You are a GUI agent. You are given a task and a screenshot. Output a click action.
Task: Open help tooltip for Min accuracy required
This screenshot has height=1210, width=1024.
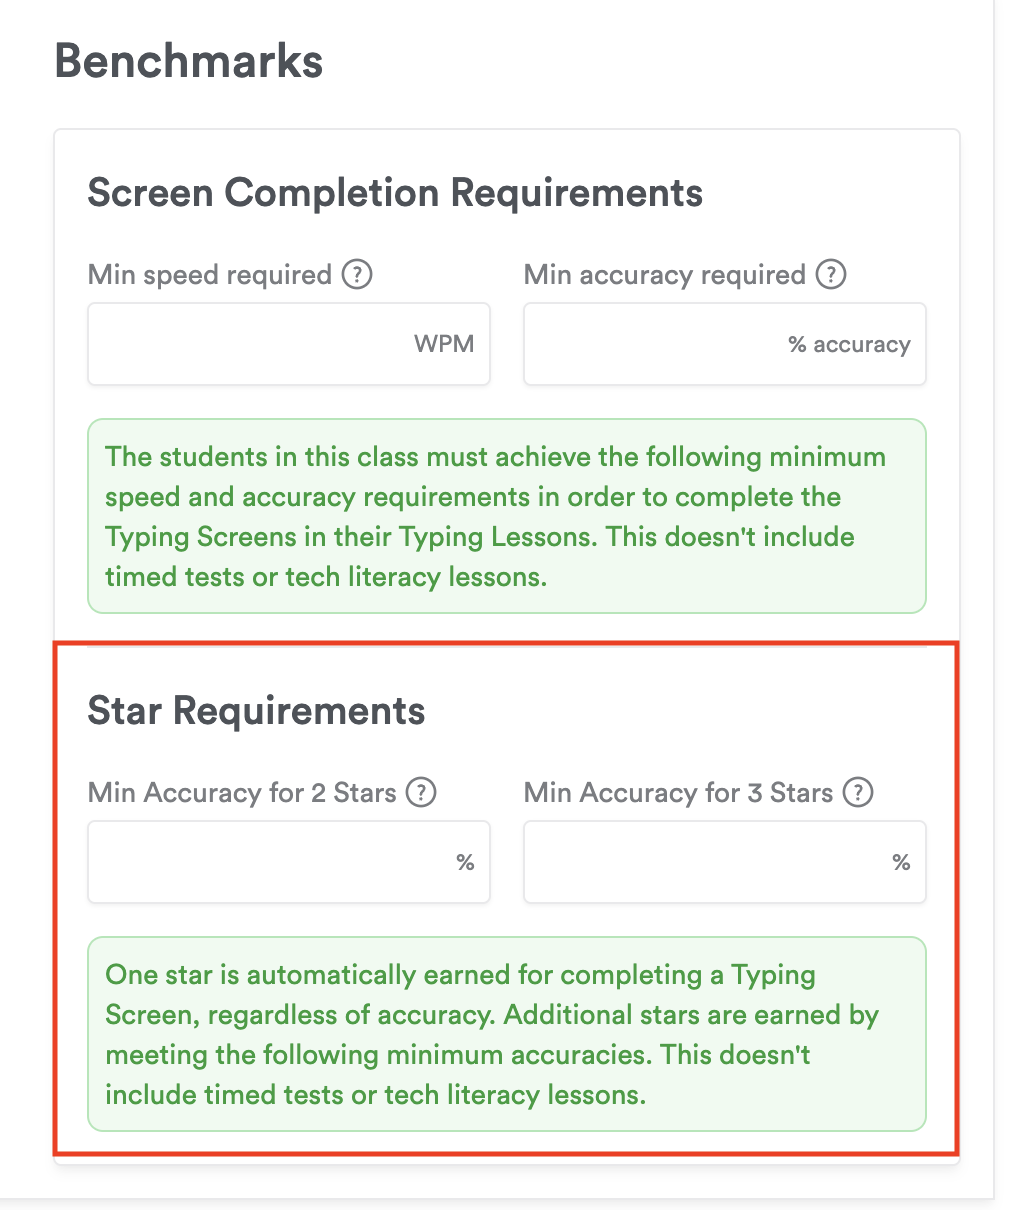pos(831,274)
